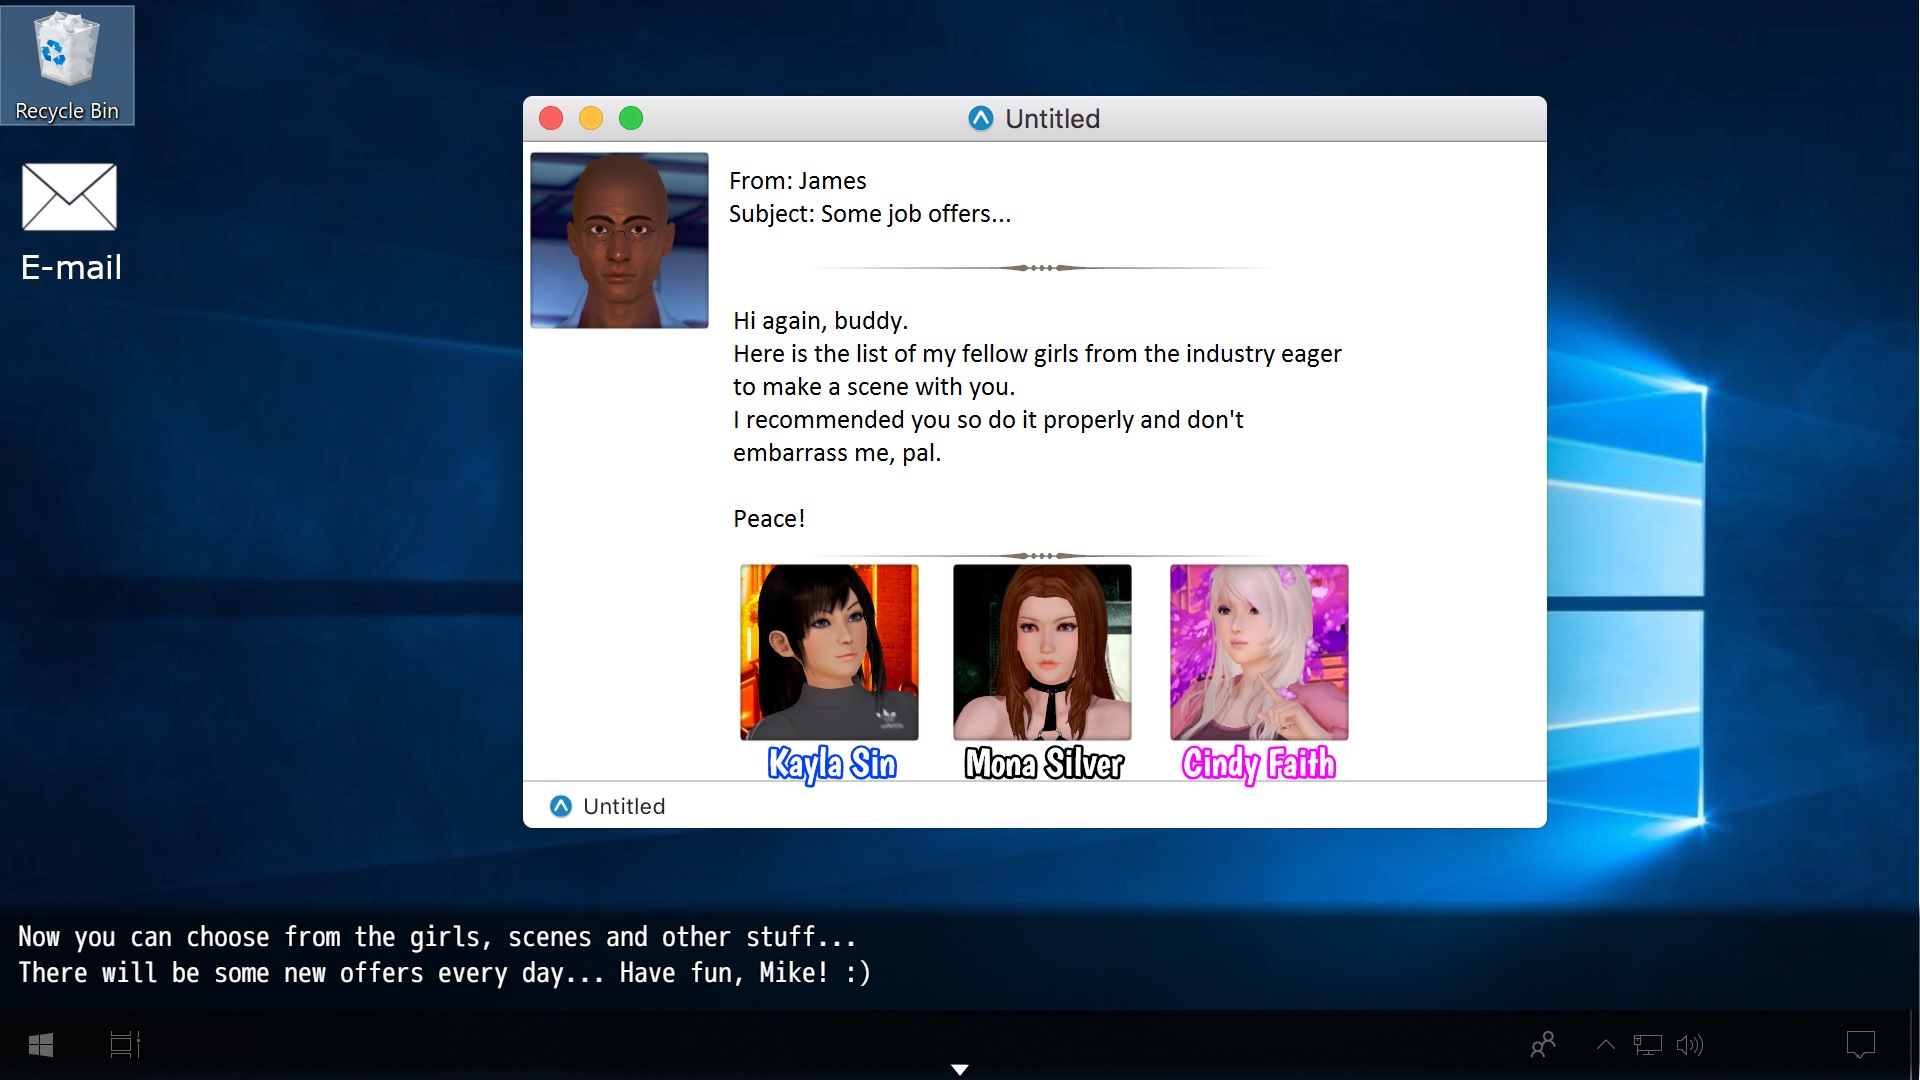
Task: Select Kayla Sin portrait thumbnail
Action: pyautogui.click(x=829, y=652)
